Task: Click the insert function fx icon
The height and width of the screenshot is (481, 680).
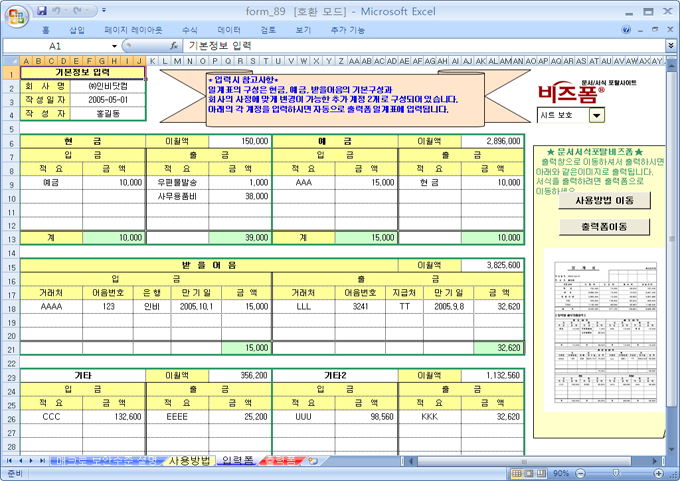Action: (x=174, y=46)
